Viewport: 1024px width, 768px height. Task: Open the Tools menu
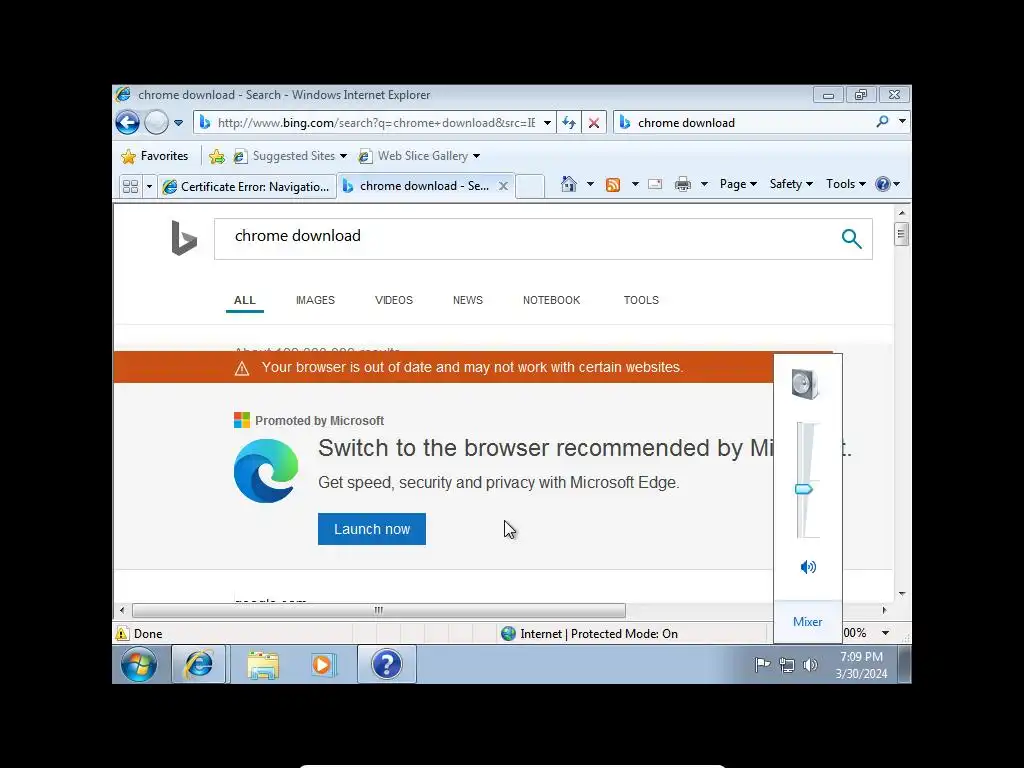tap(846, 184)
